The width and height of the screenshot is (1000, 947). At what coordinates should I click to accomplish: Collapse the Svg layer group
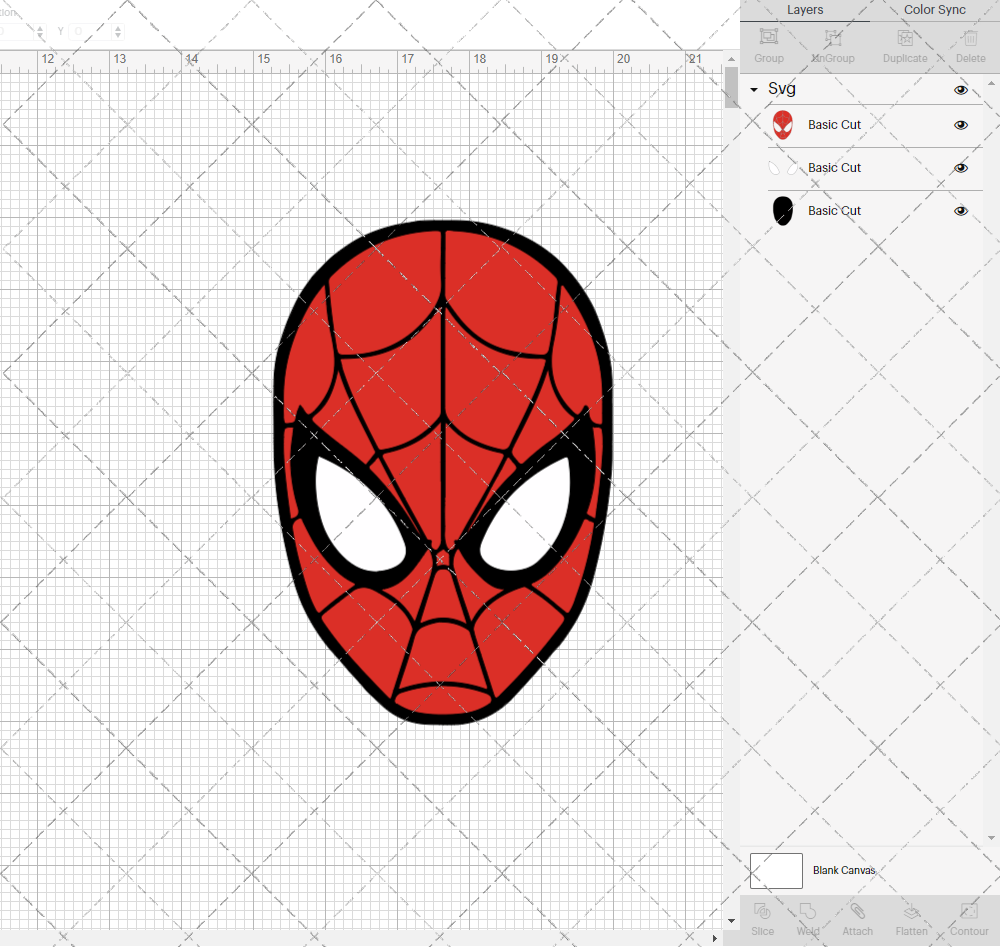[x=754, y=90]
